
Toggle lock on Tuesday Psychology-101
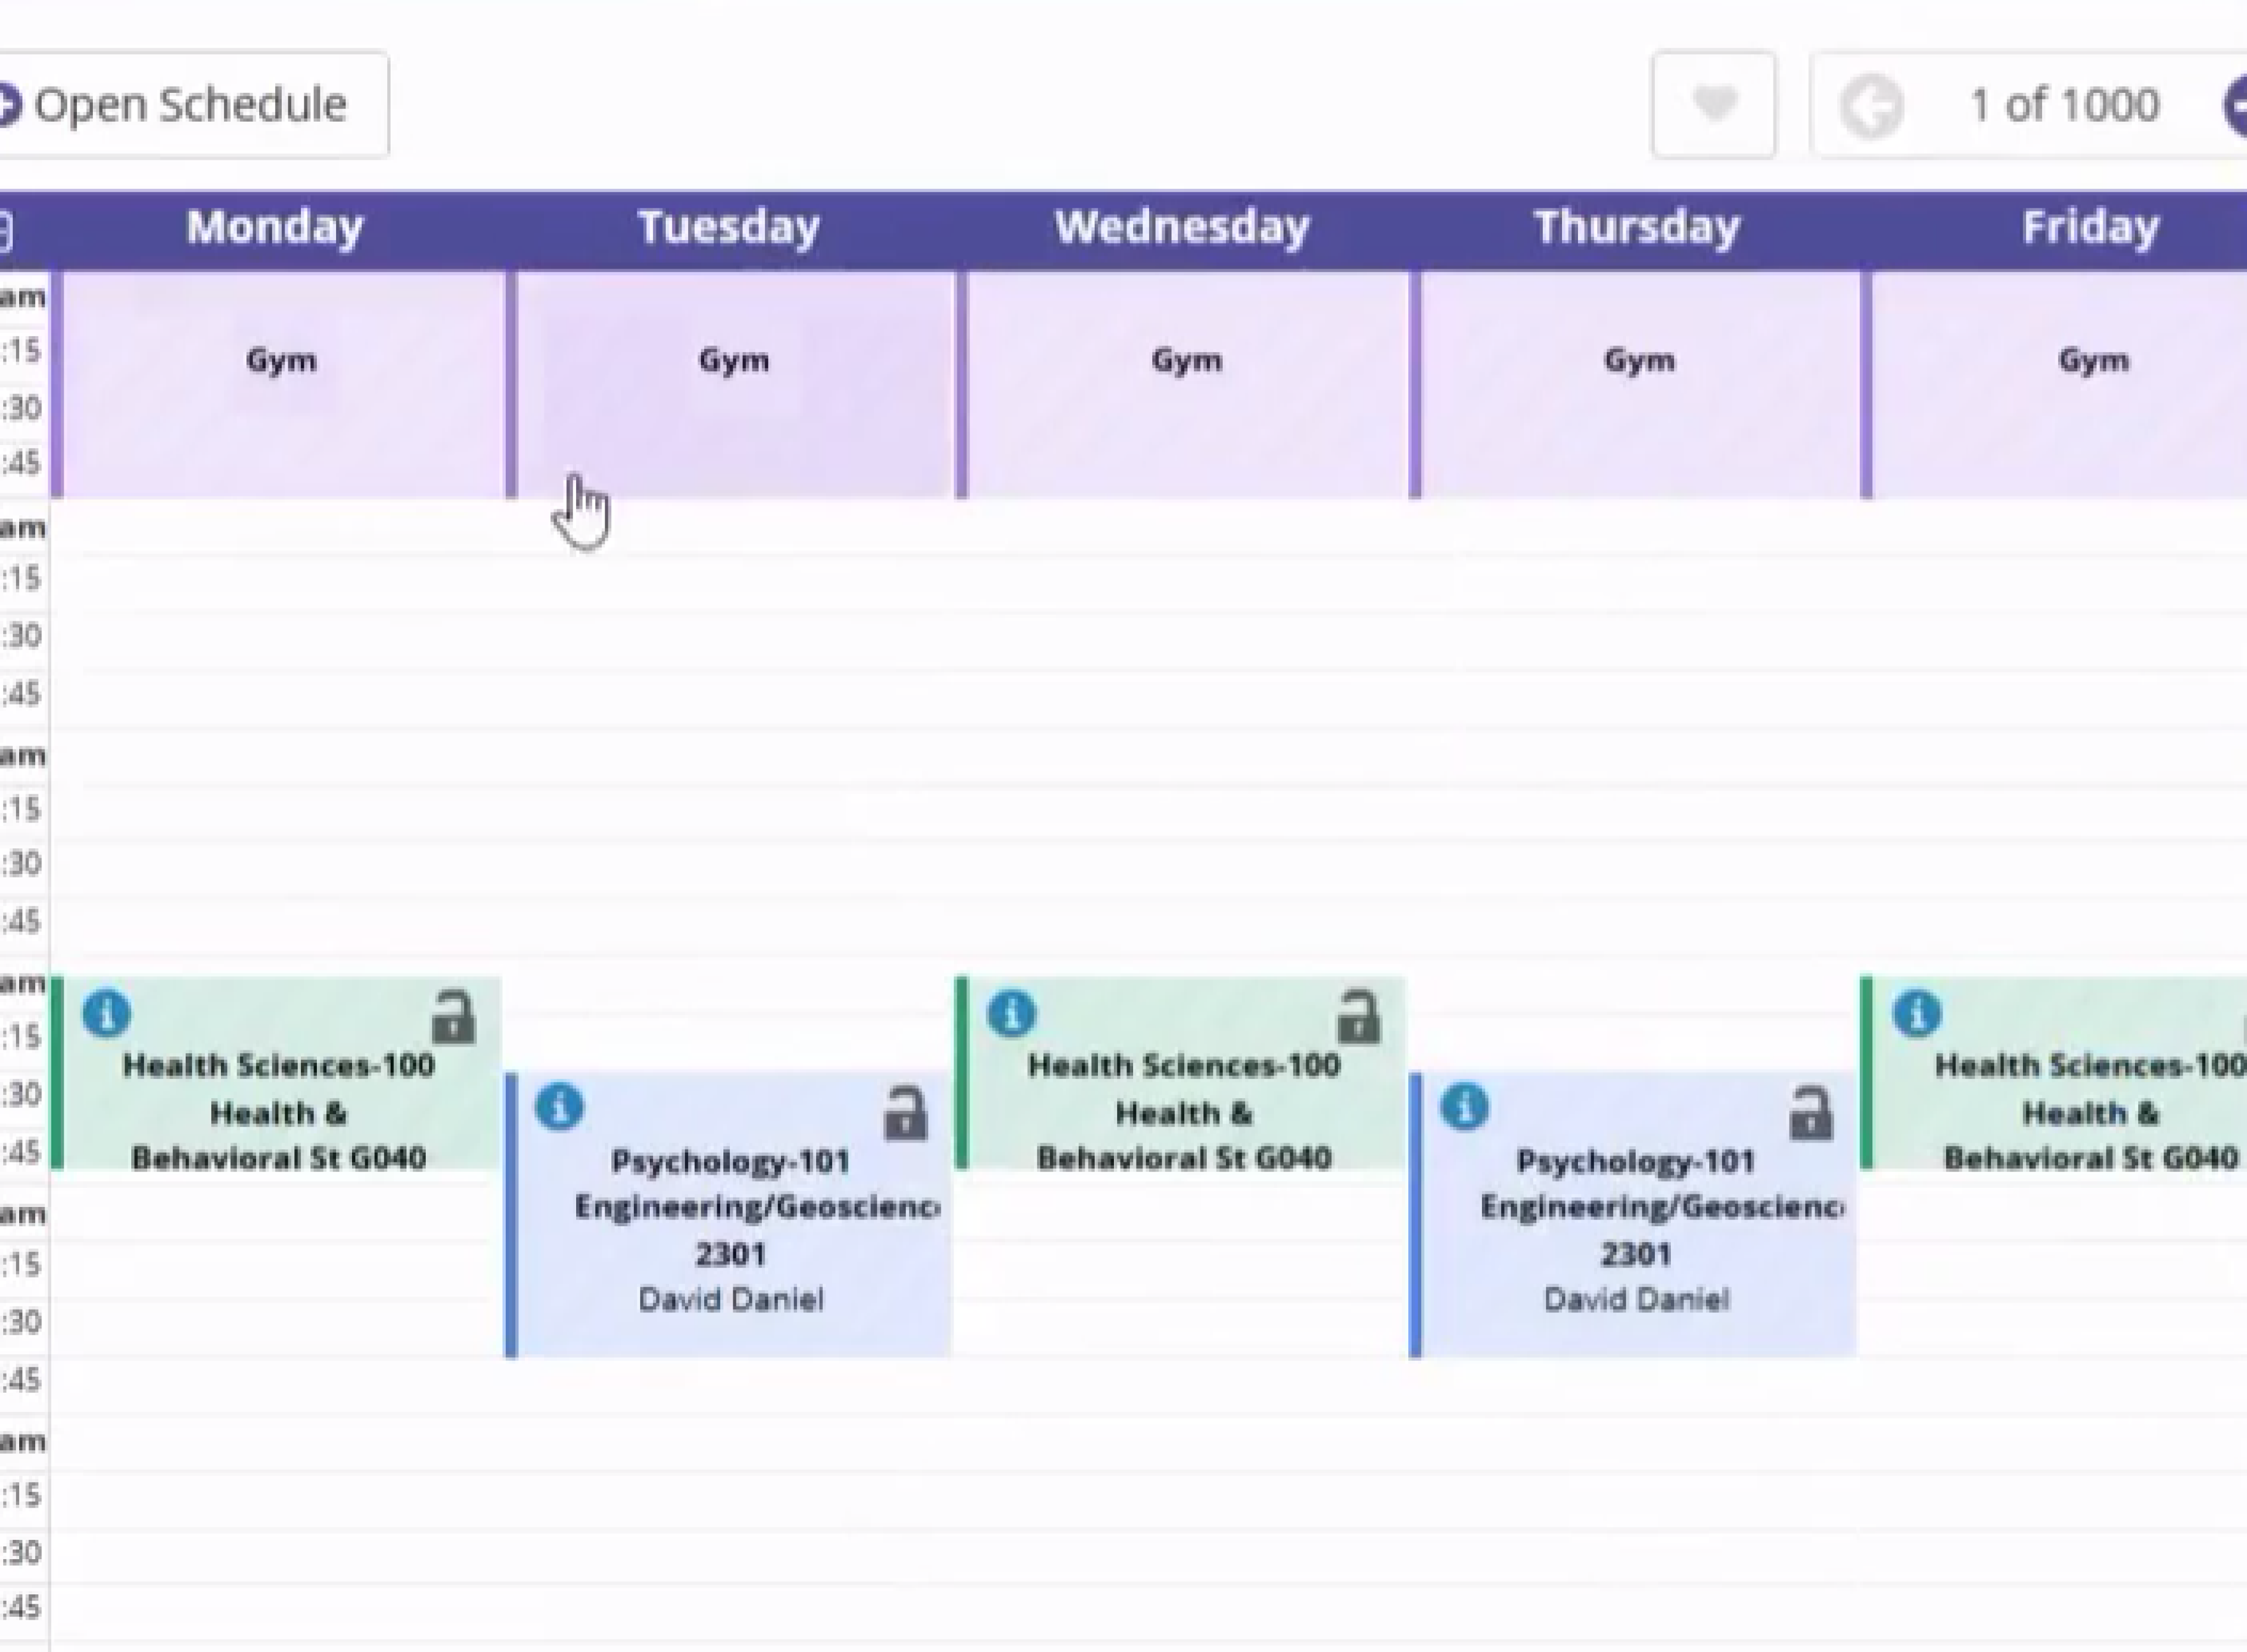point(905,1112)
